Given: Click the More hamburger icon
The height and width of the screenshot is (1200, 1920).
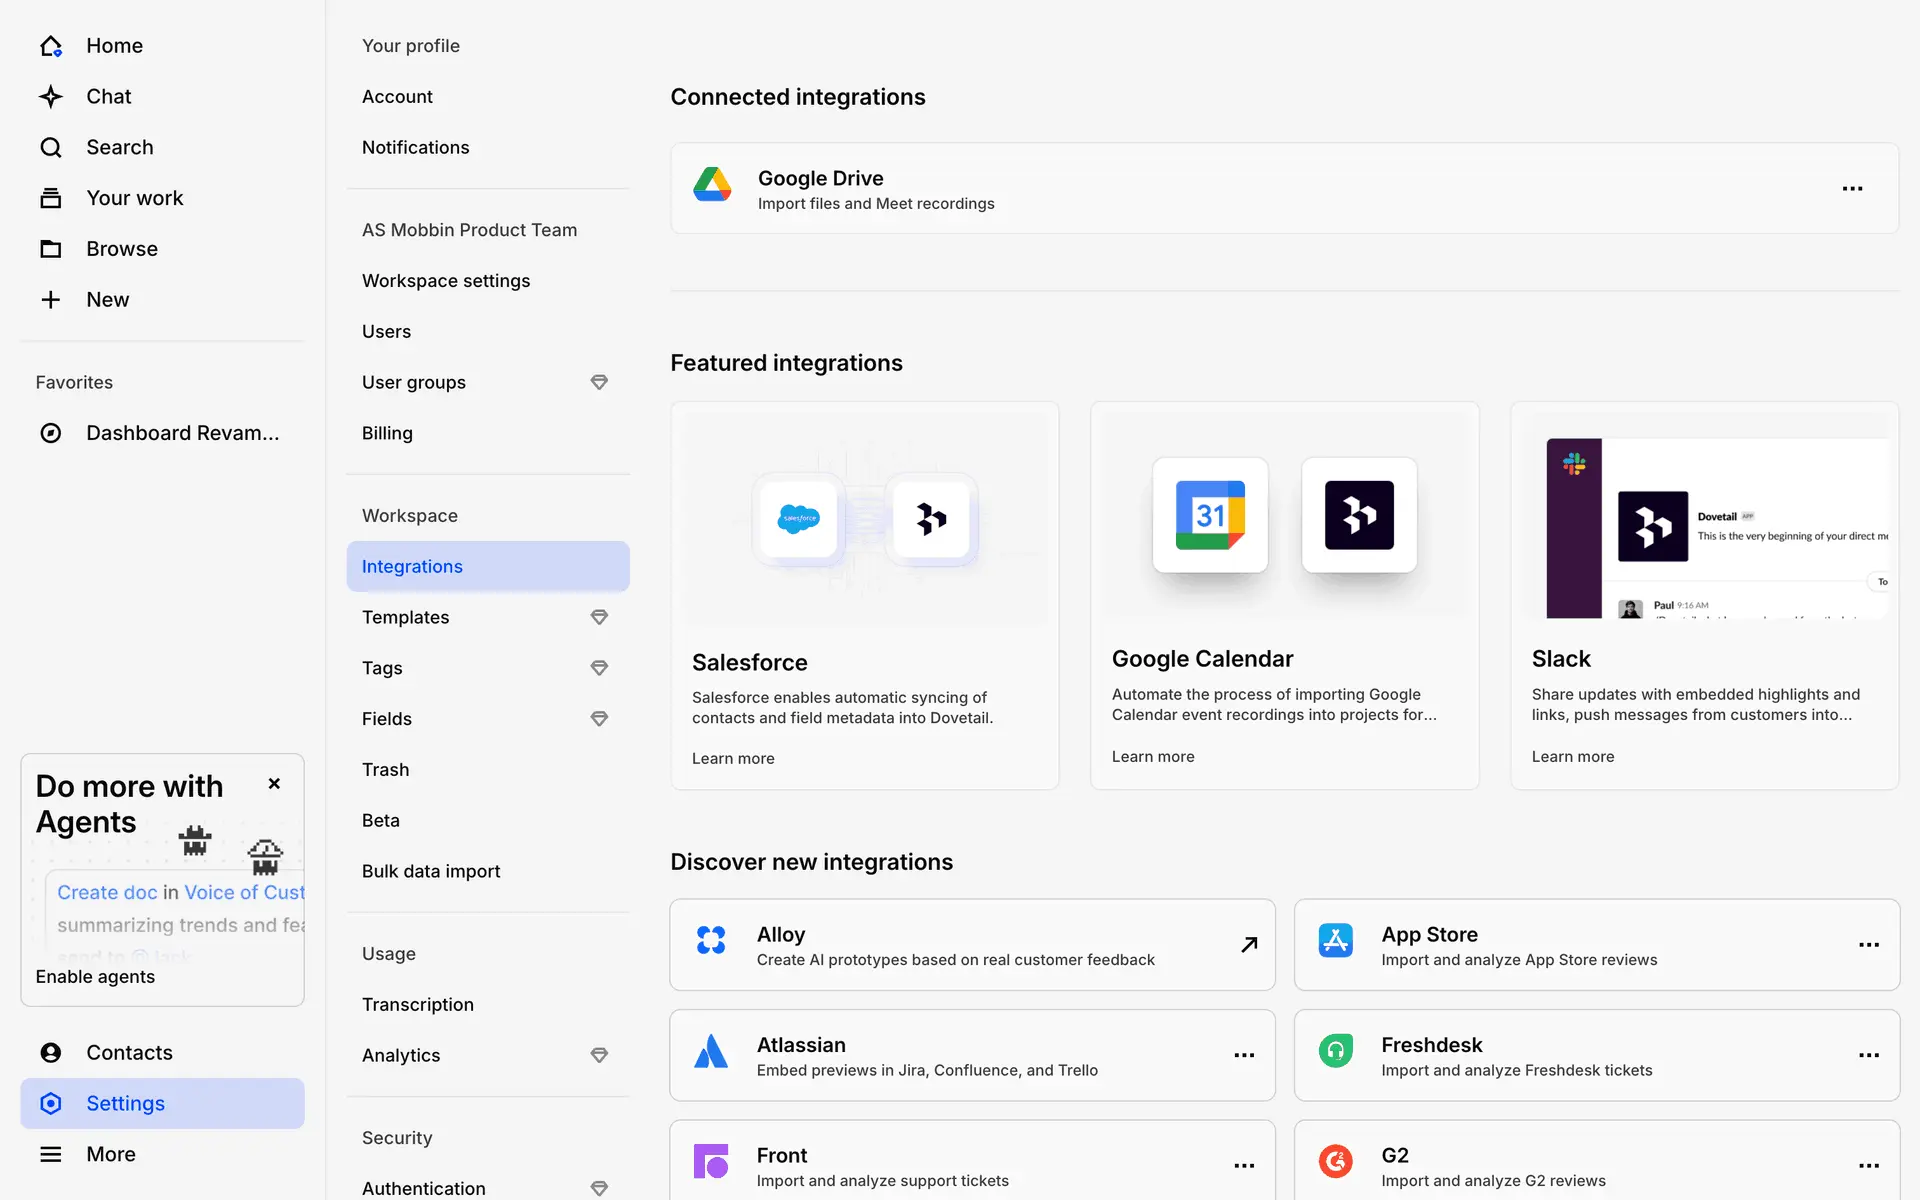Looking at the screenshot, I should click(x=51, y=1154).
